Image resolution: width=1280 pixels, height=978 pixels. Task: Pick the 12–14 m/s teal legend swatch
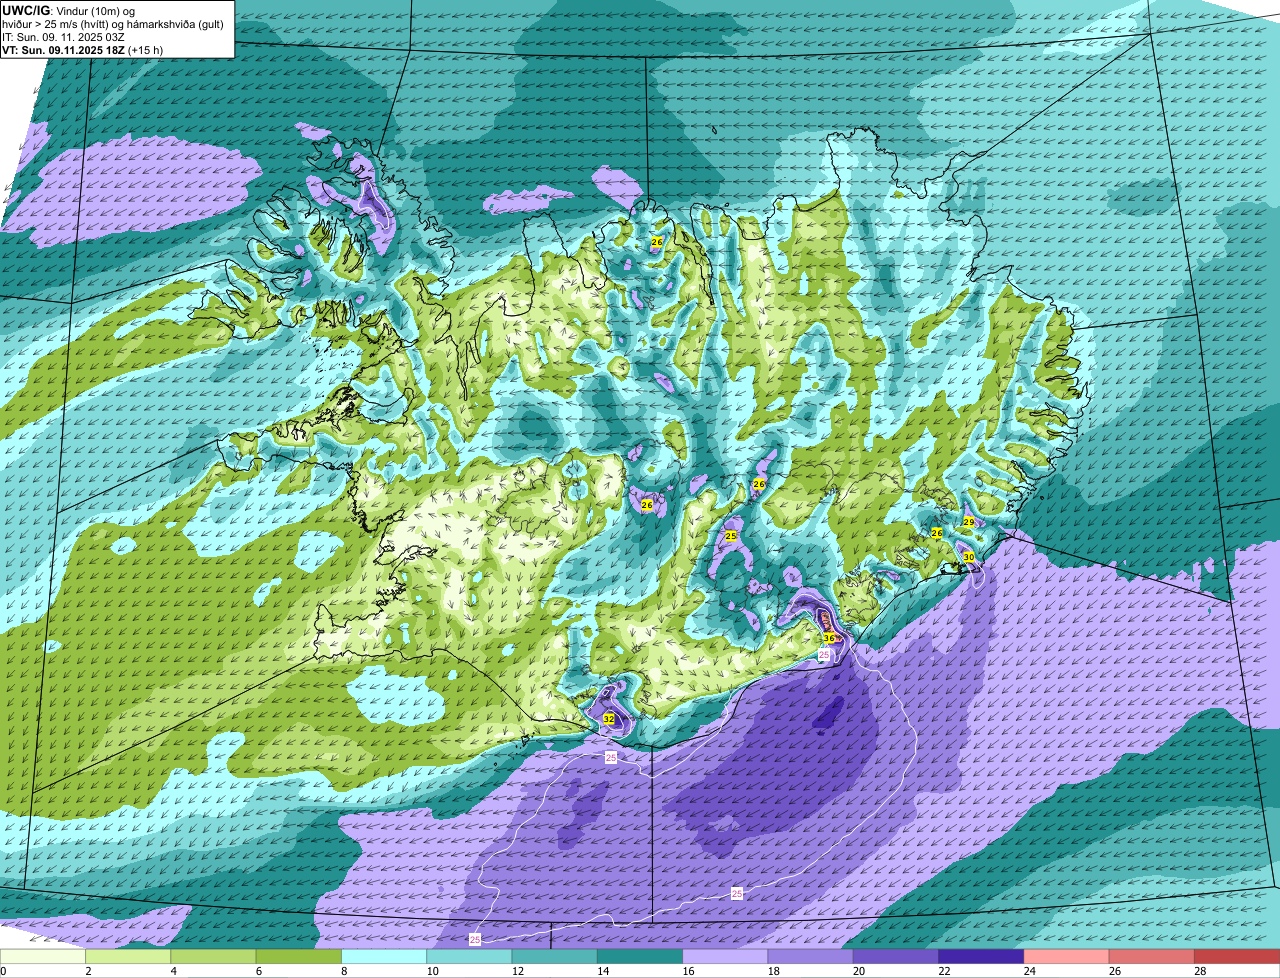[x=554, y=956]
